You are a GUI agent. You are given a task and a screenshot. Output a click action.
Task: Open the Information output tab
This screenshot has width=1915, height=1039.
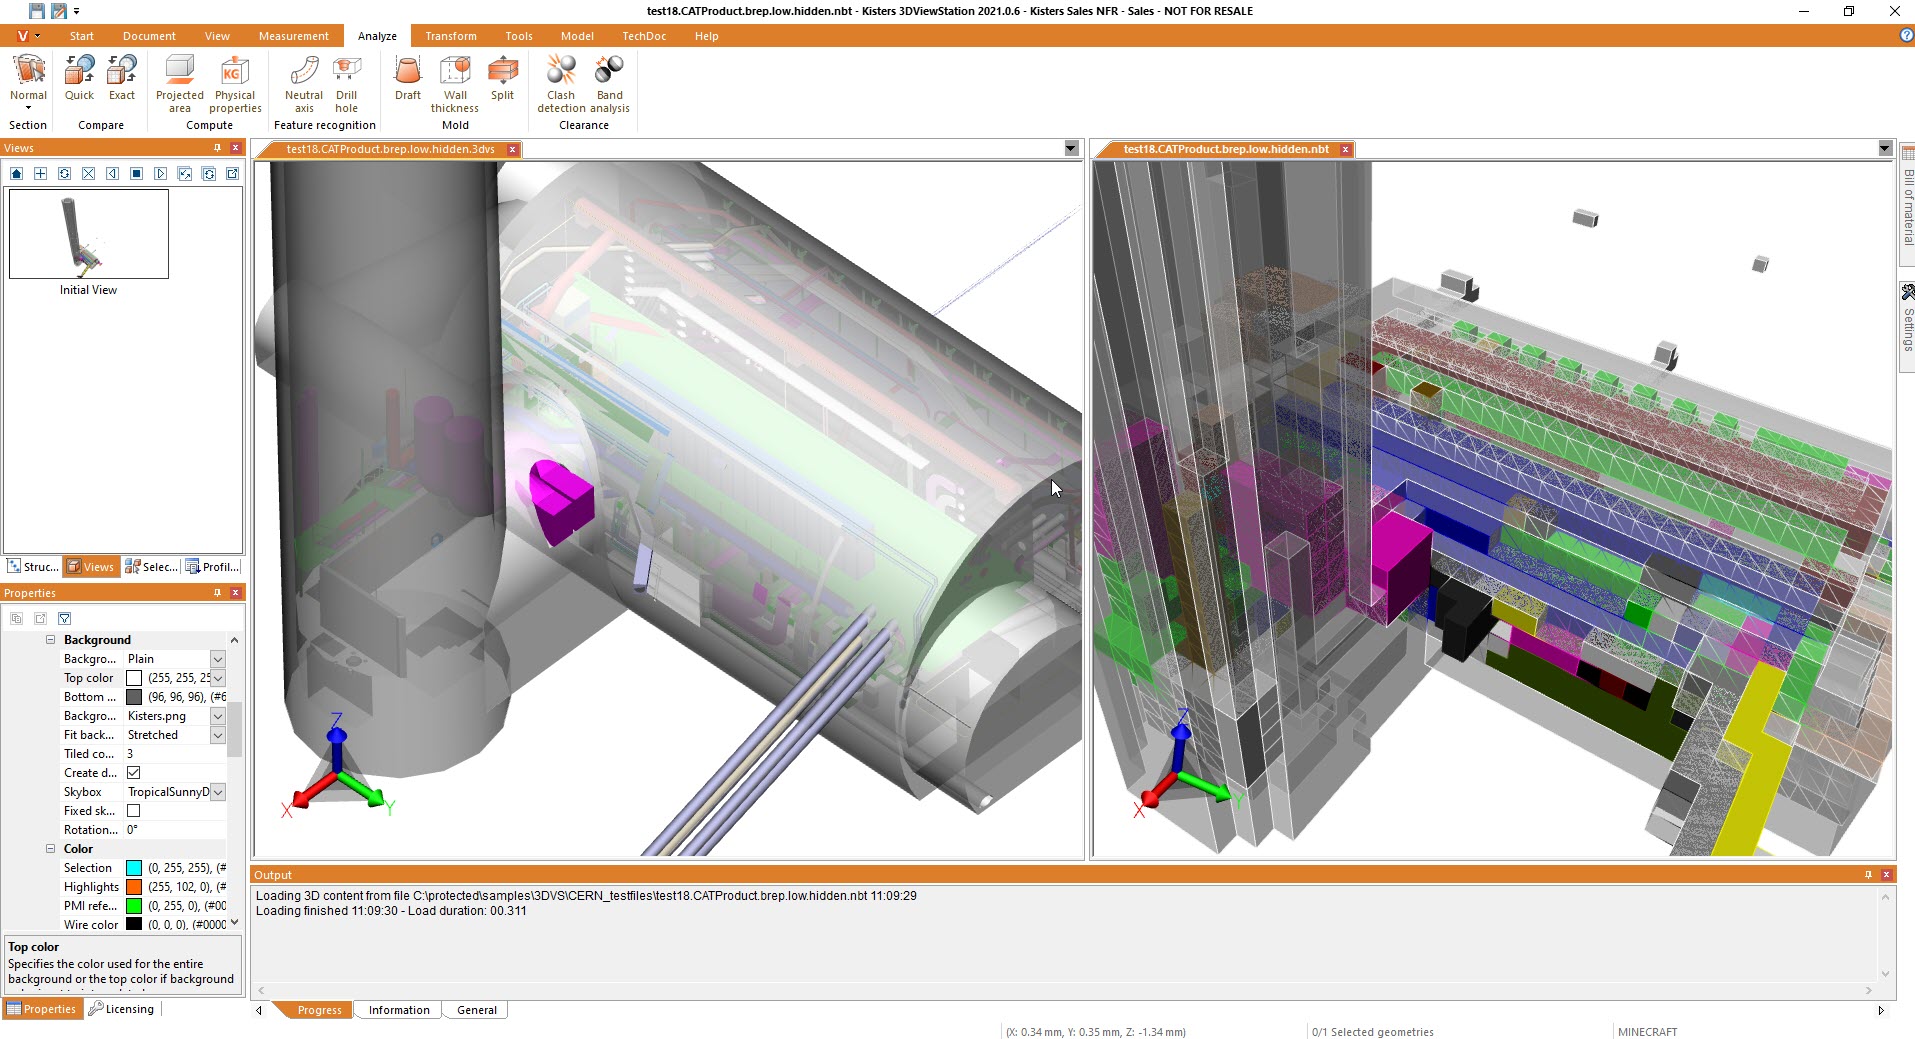398,1010
